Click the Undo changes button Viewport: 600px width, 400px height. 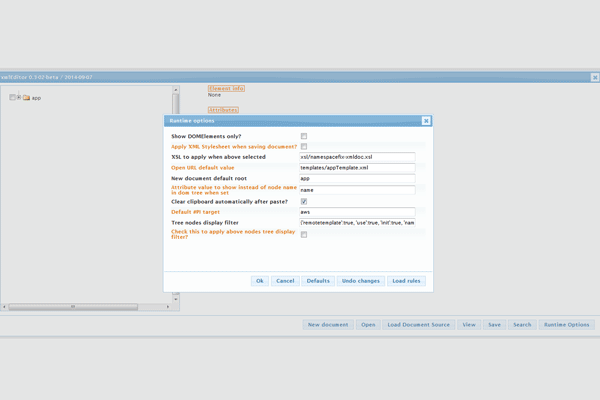[x=360, y=281]
